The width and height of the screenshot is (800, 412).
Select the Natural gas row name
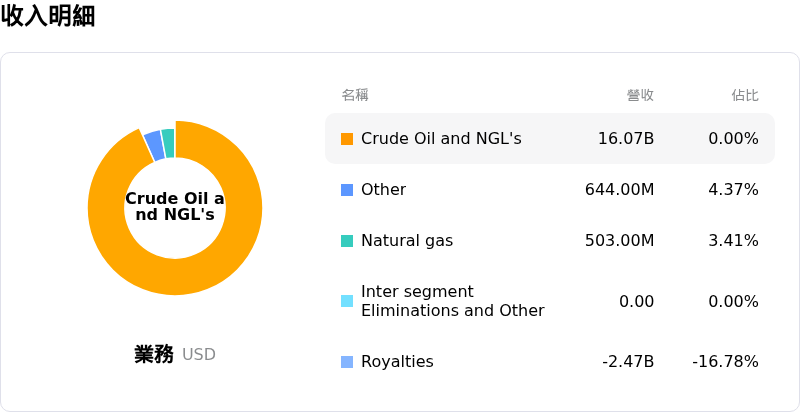coord(407,241)
